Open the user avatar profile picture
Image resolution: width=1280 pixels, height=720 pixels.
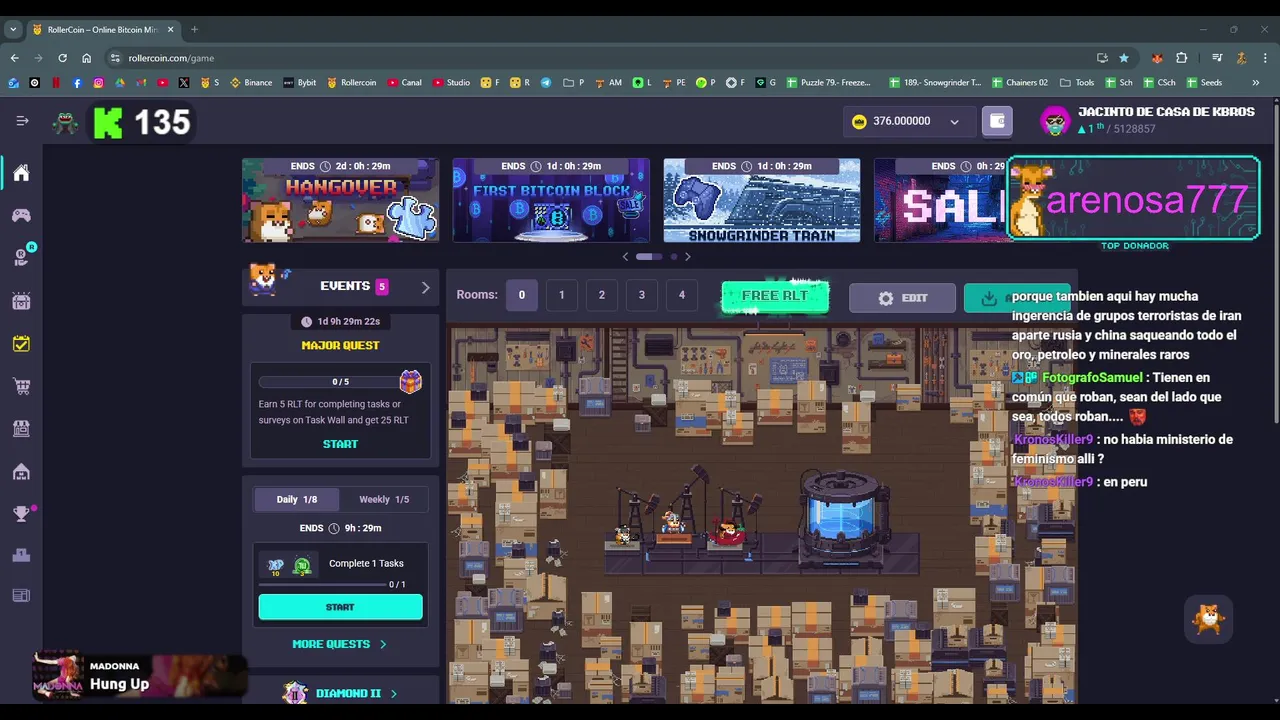(1055, 121)
